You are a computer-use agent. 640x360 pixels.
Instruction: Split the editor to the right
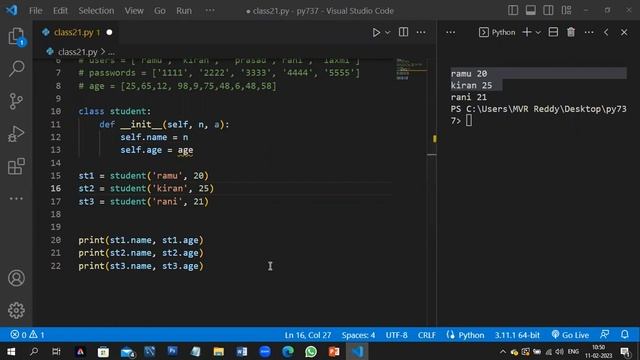click(403, 32)
